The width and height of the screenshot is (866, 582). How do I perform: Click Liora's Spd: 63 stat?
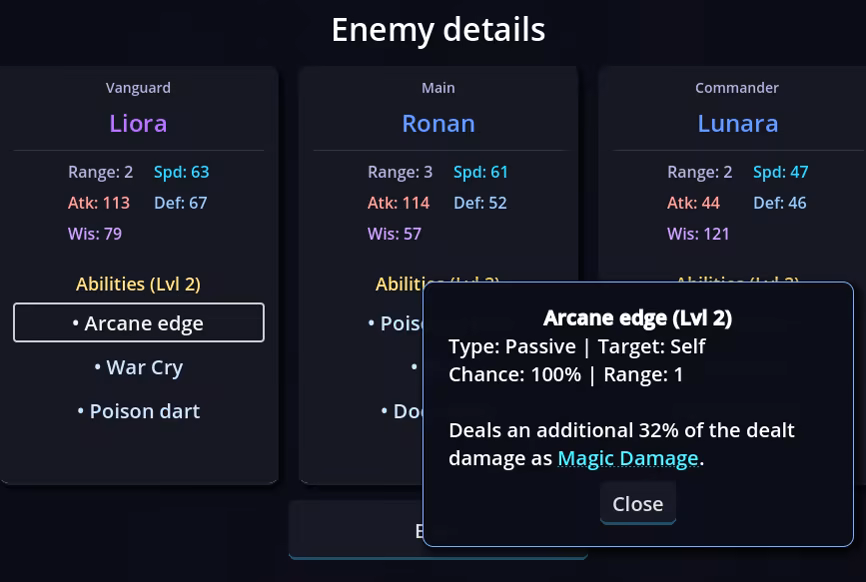(x=182, y=172)
